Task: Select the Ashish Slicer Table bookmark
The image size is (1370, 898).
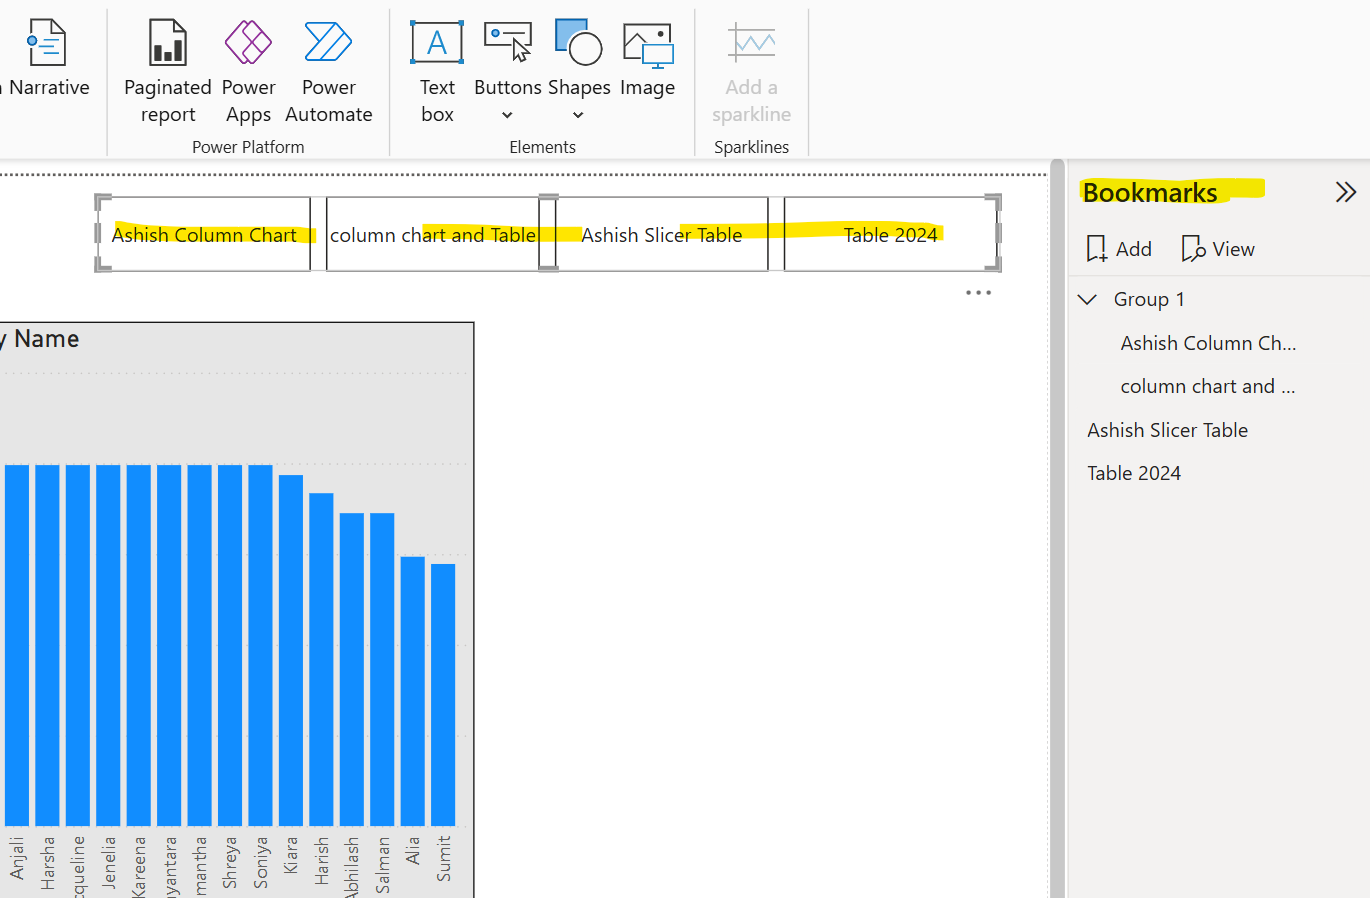Action: (x=1167, y=429)
